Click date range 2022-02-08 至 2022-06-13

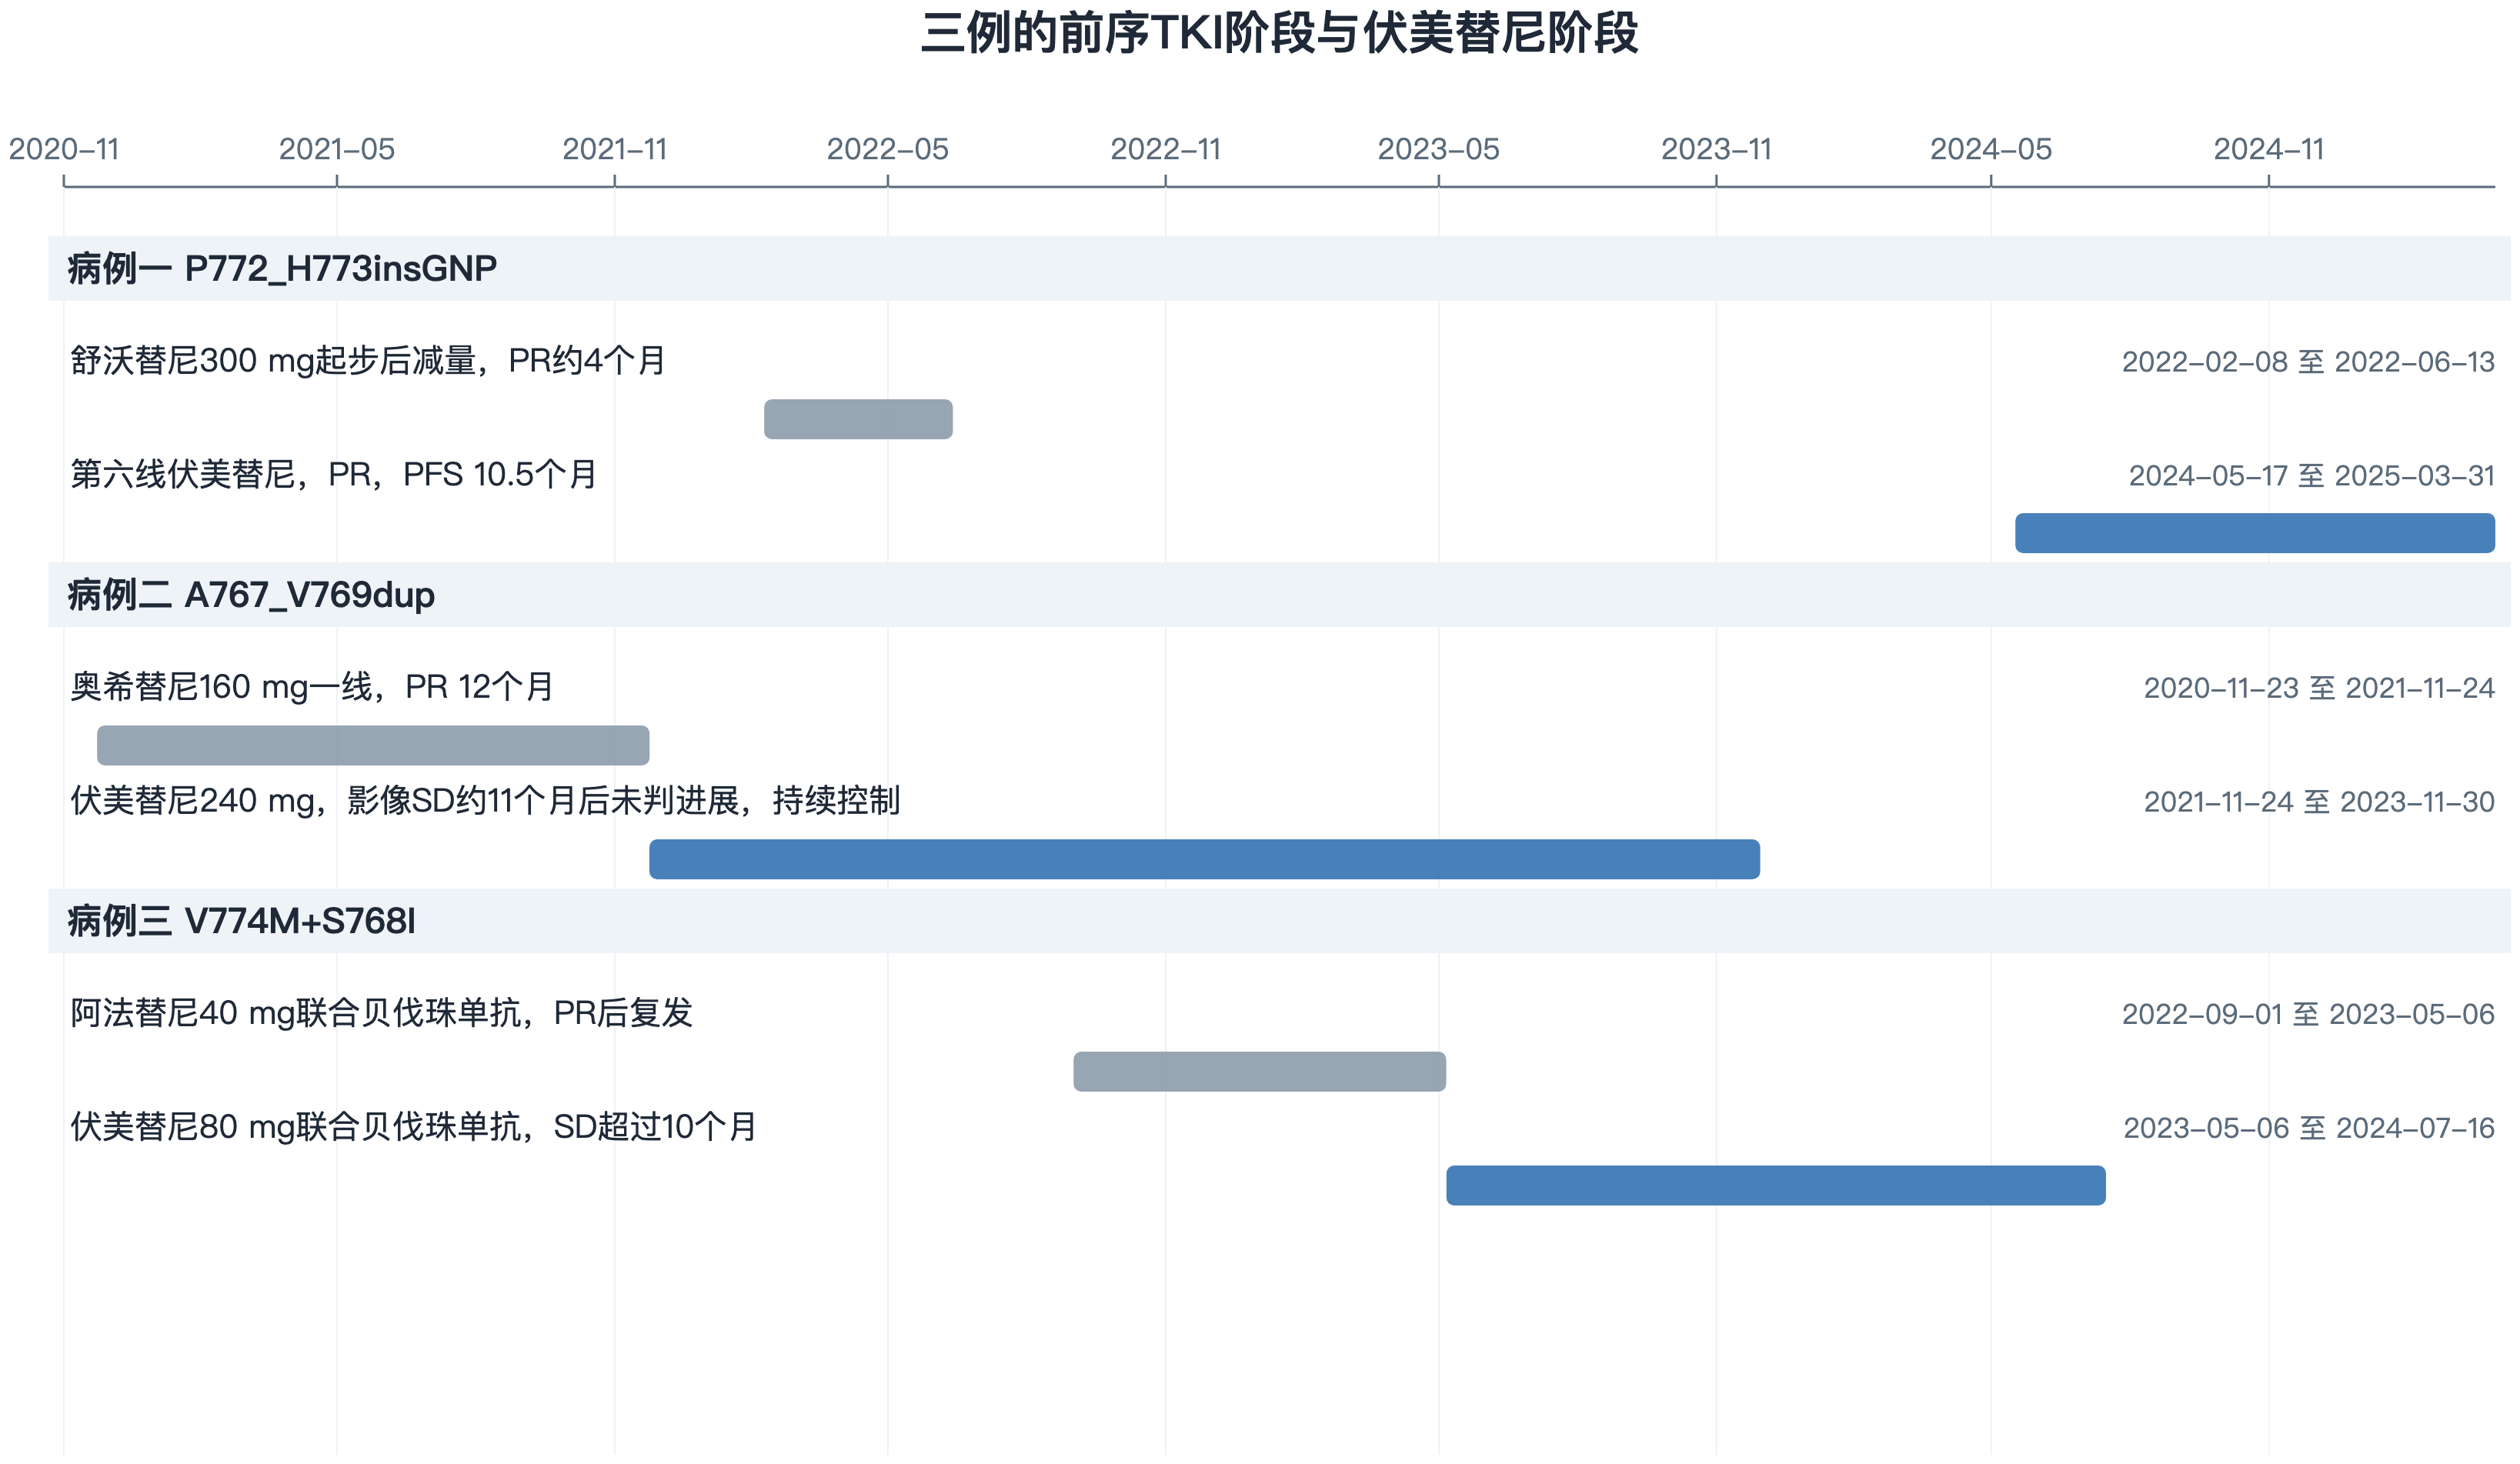2308,362
